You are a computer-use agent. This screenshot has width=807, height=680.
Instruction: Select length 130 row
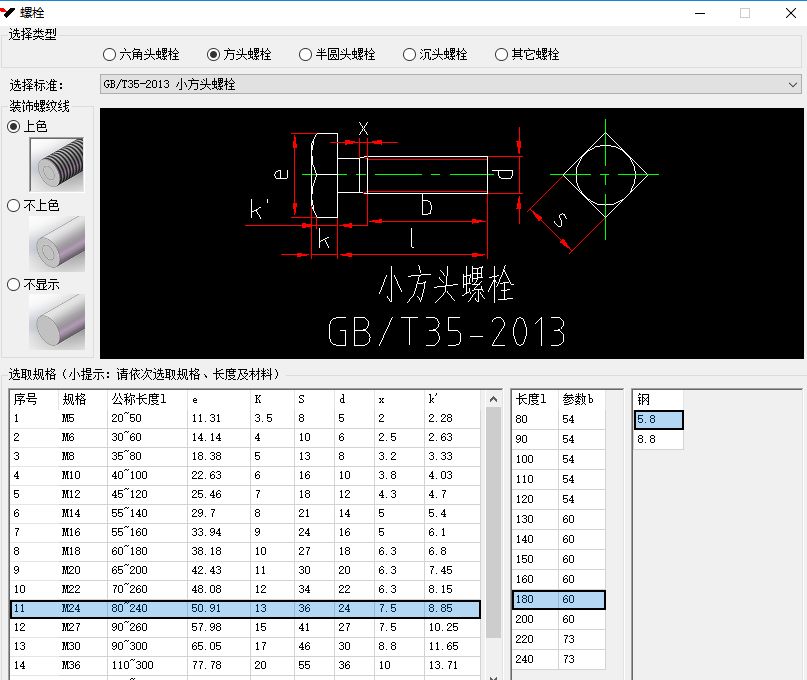(x=559, y=520)
